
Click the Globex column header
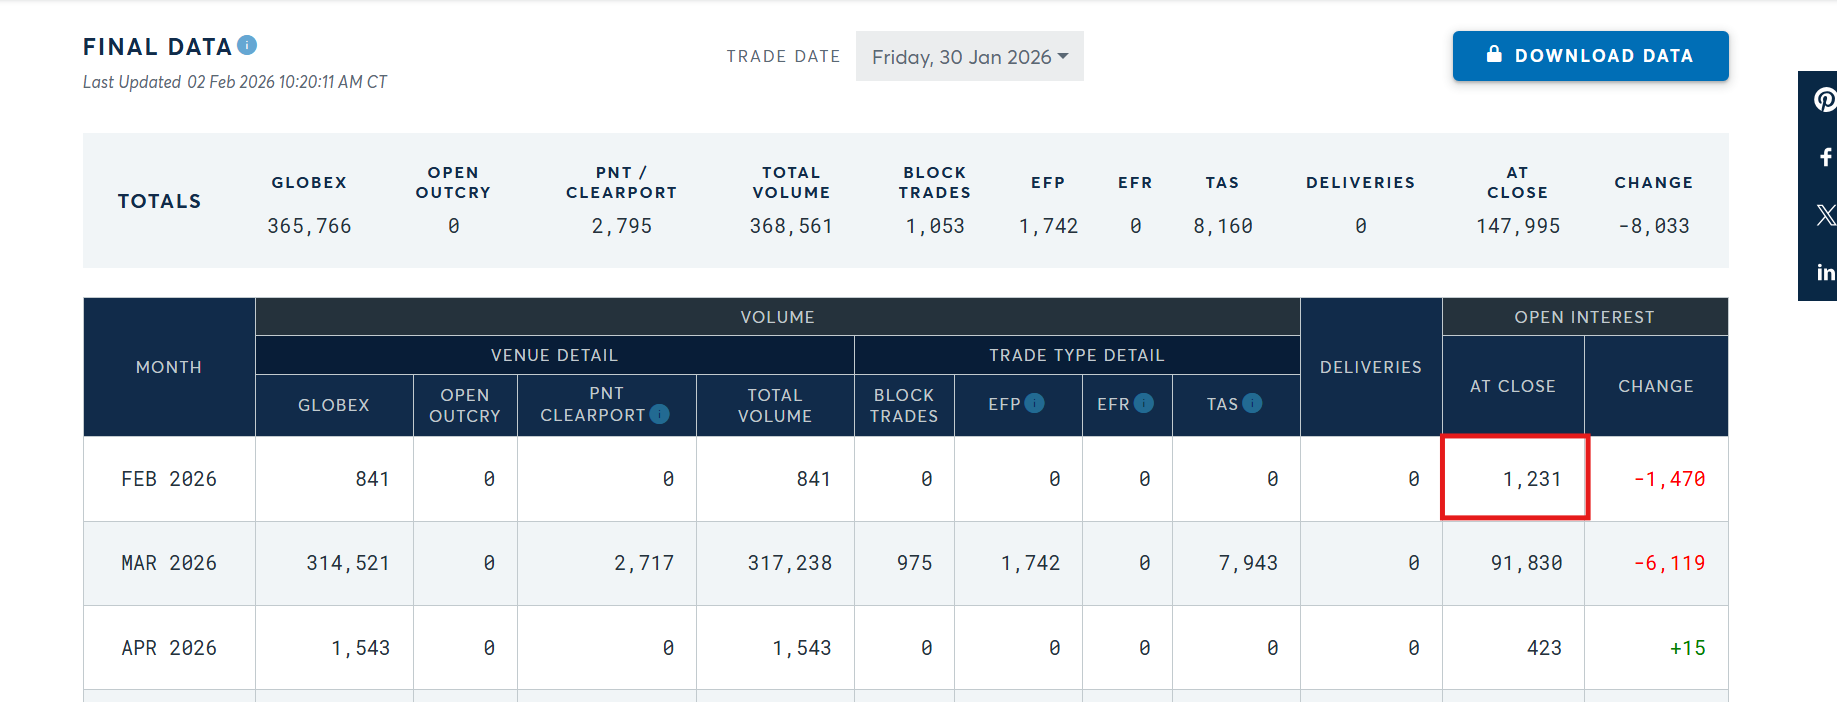pyautogui.click(x=334, y=405)
